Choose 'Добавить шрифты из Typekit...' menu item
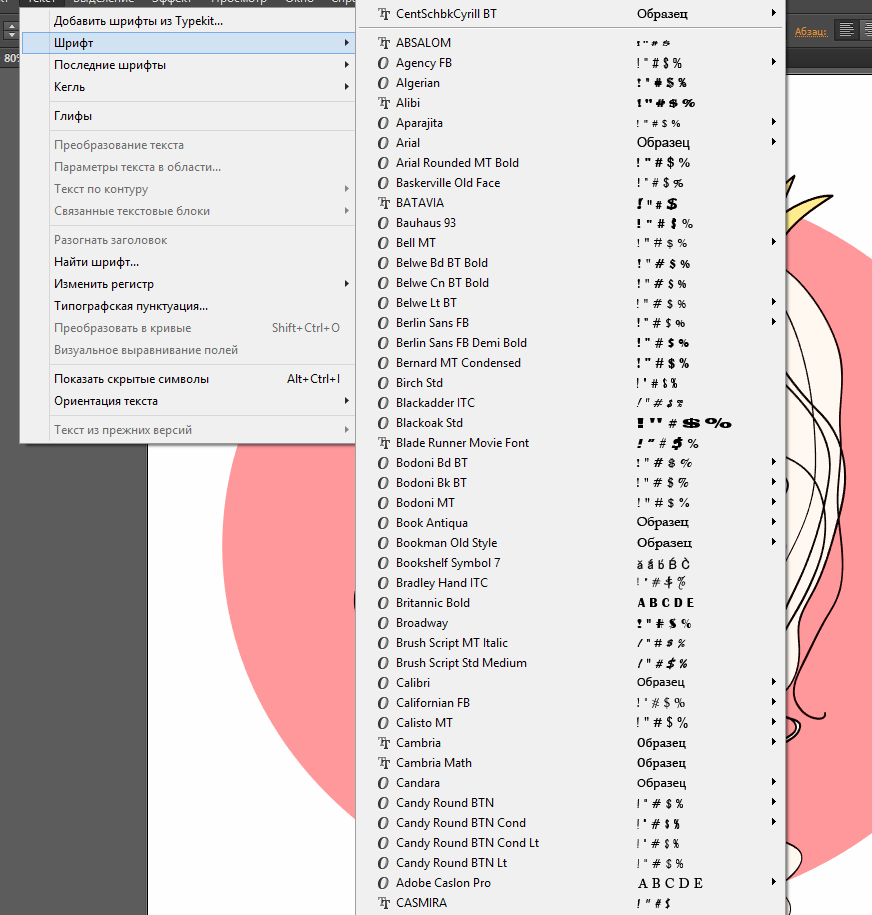872x915 pixels. click(188, 21)
